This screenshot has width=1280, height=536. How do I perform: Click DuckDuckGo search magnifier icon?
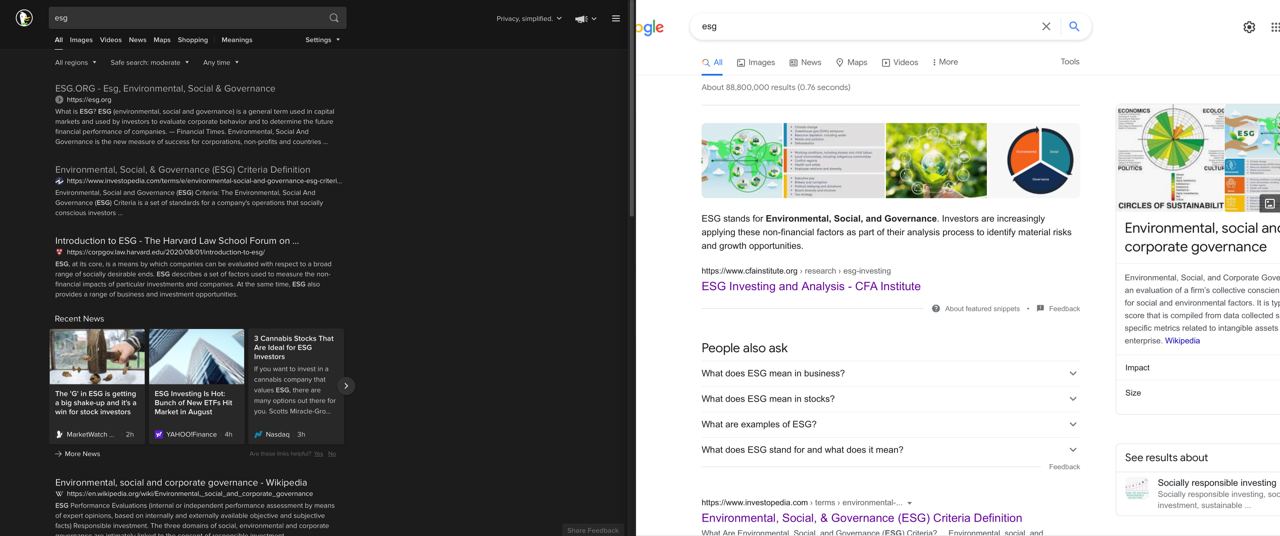tap(334, 18)
